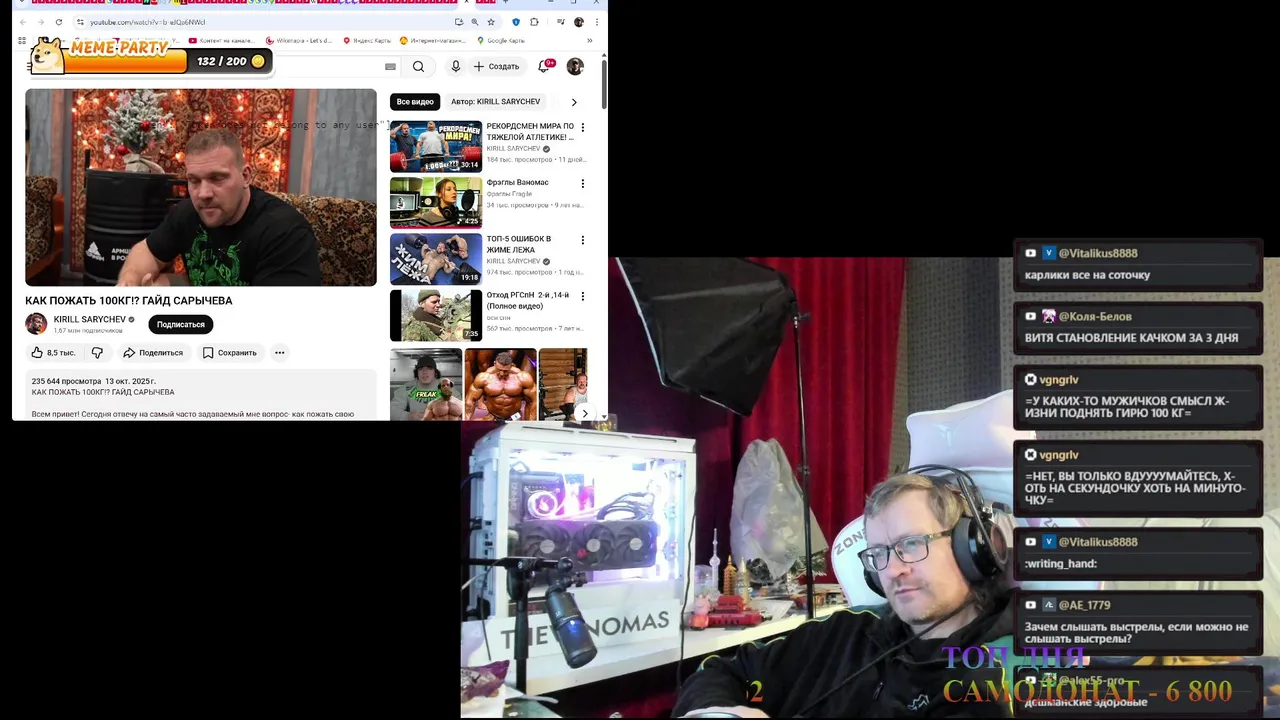Click 'ТОП-5 ОШИБОК В ЖИМЕ ЛЕЖА' title text
Image resolution: width=1280 pixels, height=720 pixels.
519,244
